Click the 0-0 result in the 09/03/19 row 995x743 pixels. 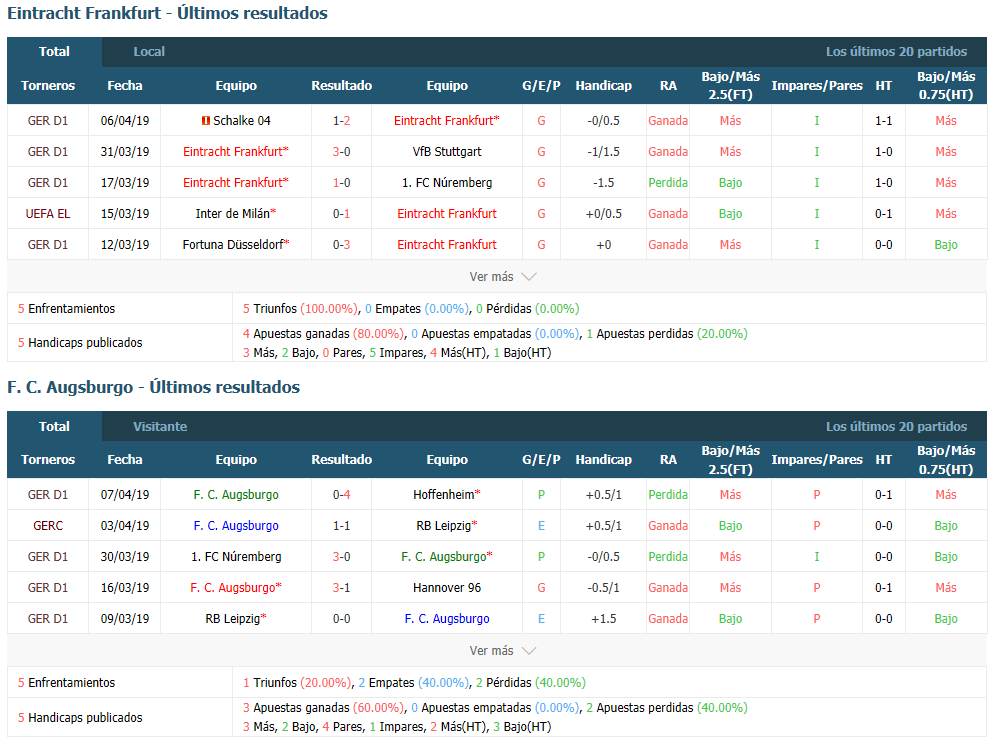tap(341, 619)
